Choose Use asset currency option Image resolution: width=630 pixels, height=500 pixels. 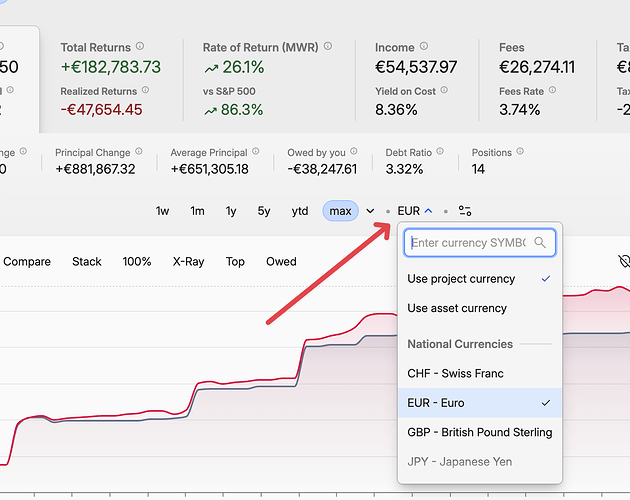pos(480,308)
